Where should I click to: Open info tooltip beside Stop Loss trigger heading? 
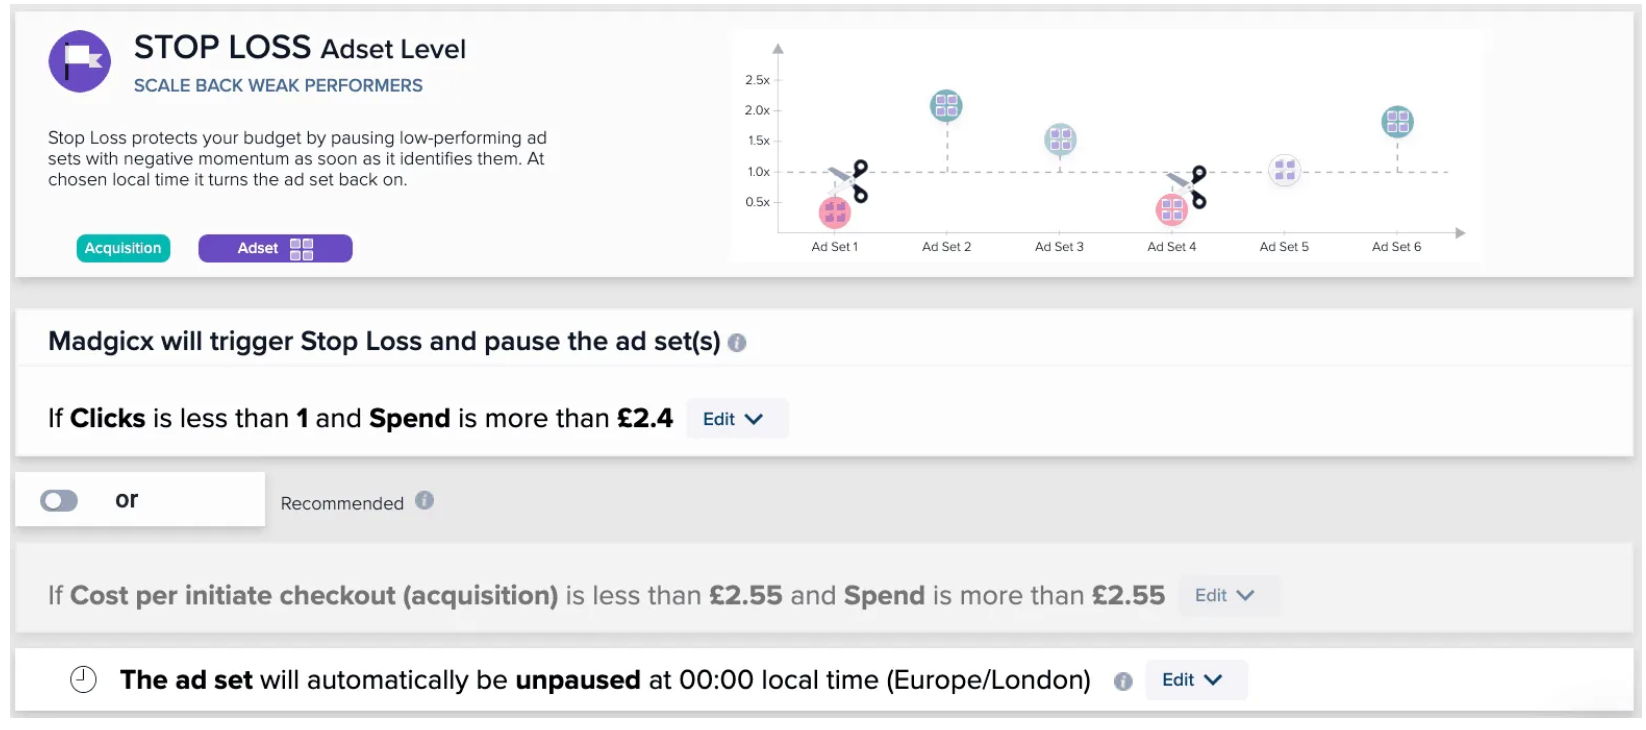point(737,343)
